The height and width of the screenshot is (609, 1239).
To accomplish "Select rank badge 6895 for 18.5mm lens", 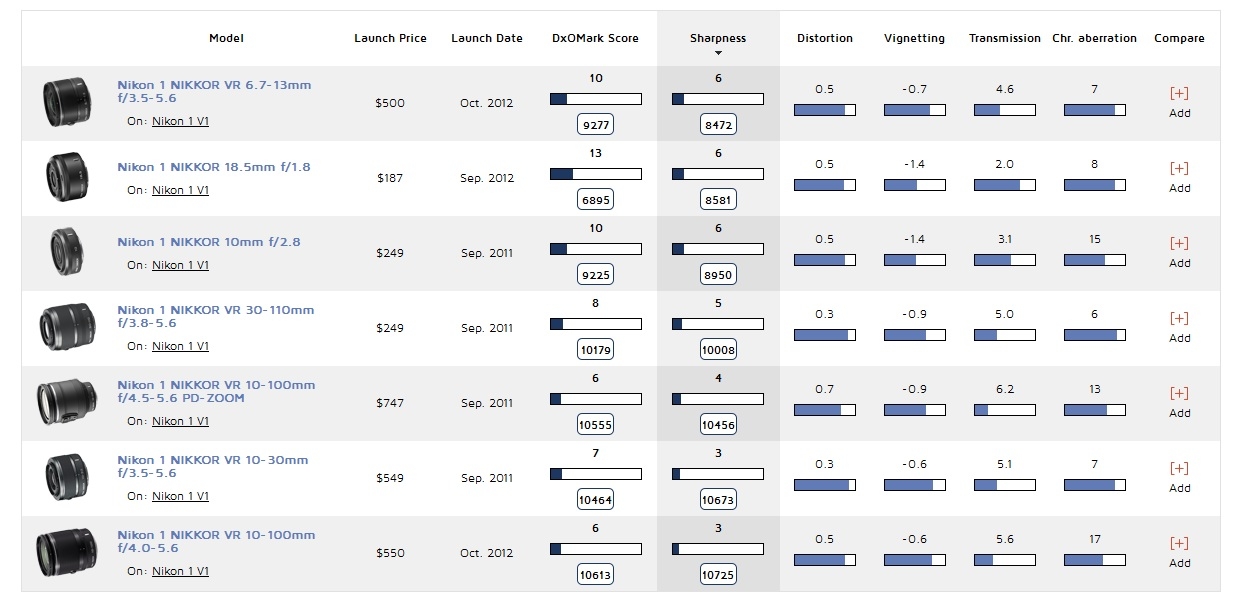I will 596,200.
